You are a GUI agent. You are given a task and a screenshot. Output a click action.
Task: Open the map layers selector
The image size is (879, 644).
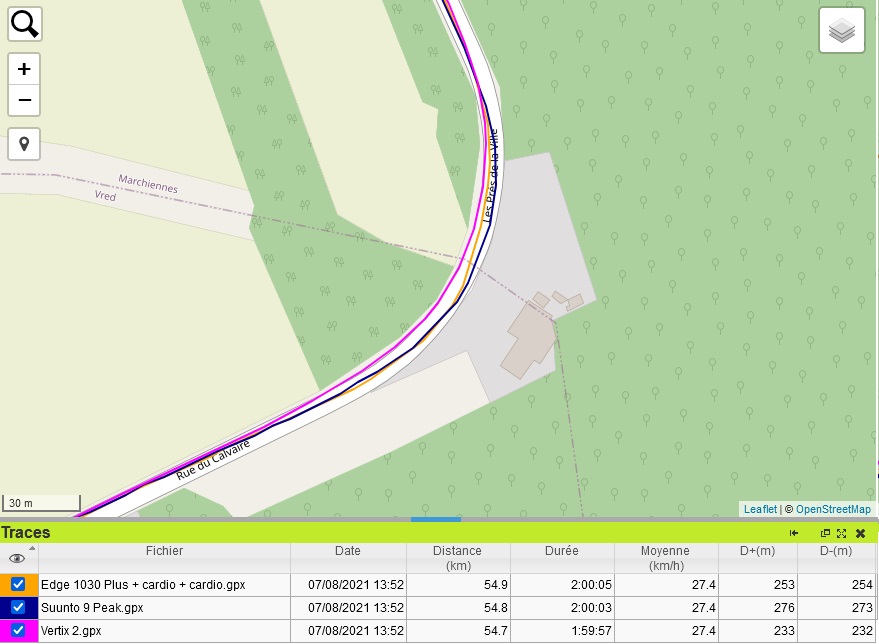pos(842,30)
